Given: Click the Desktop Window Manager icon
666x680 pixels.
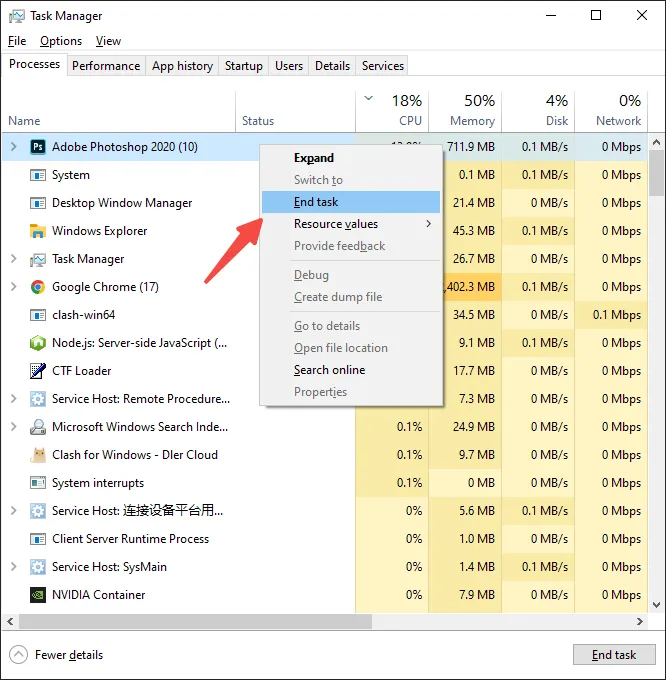Looking at the screenshot, I should click(38, 203).
